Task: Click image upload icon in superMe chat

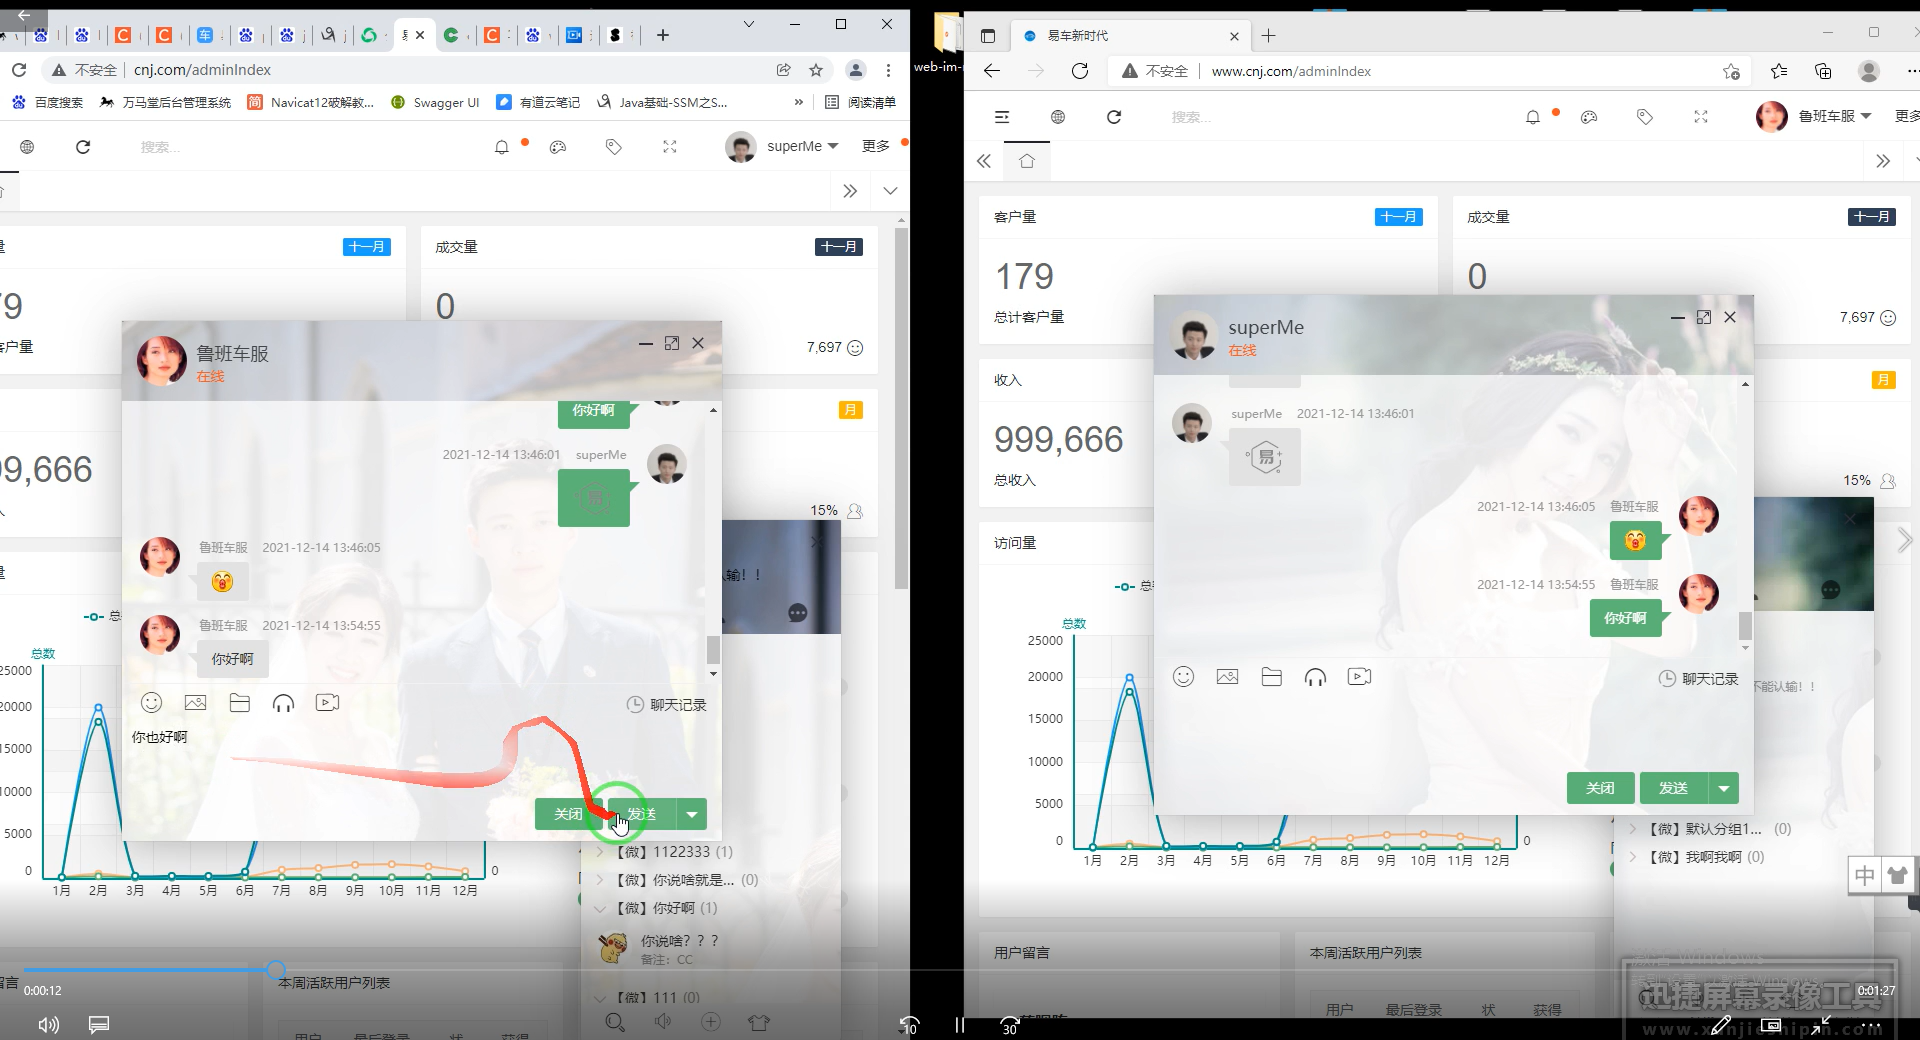Action: pos(1227,677)
